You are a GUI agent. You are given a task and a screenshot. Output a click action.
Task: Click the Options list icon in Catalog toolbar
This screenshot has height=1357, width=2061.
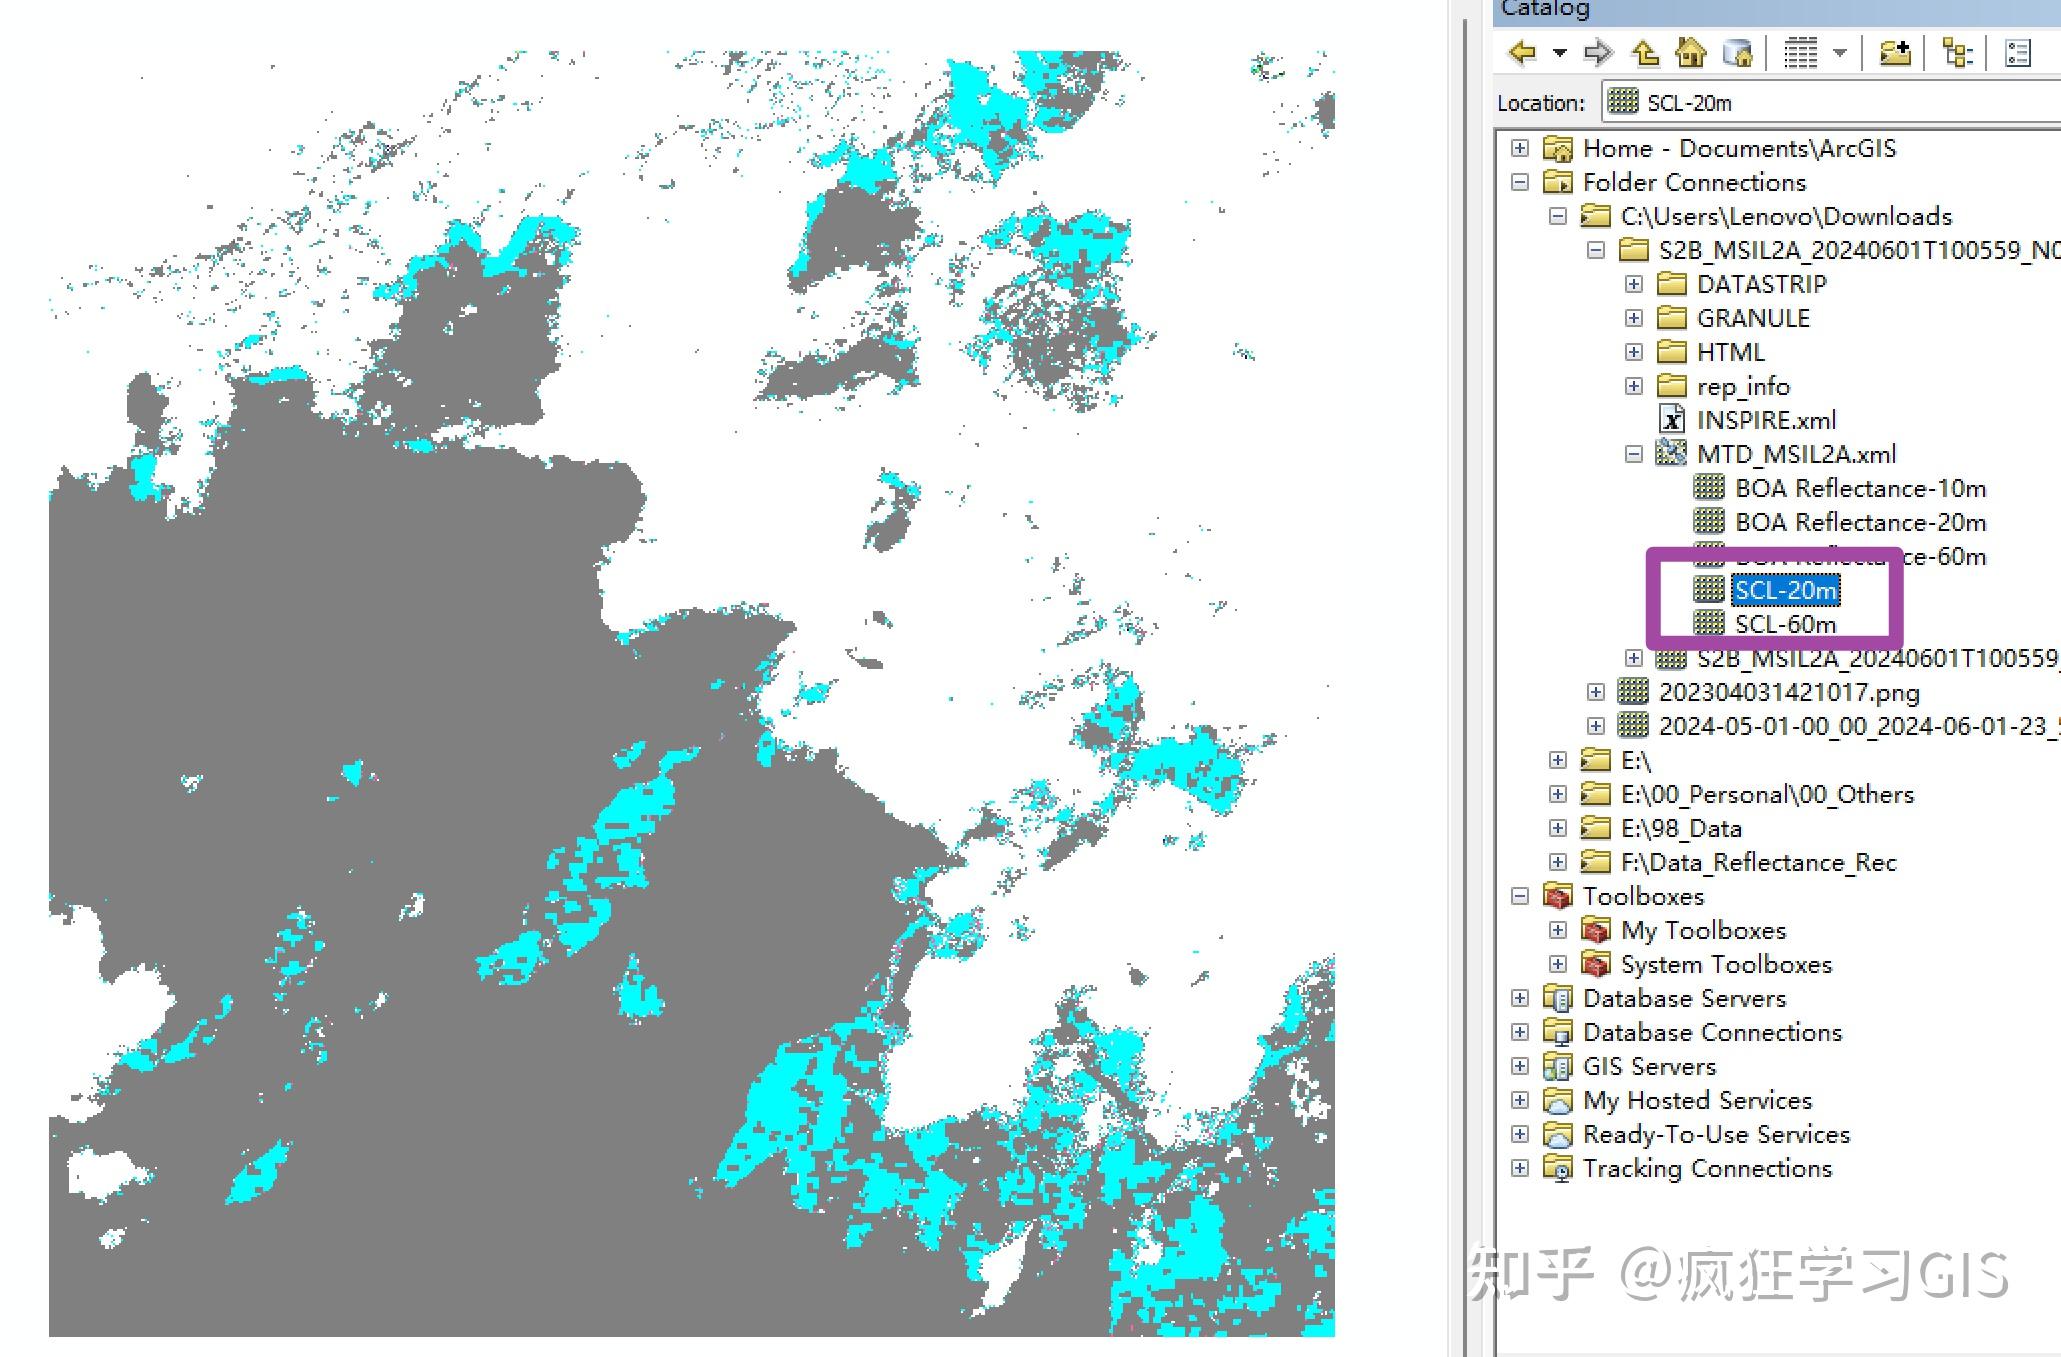tap(2018, 52)
